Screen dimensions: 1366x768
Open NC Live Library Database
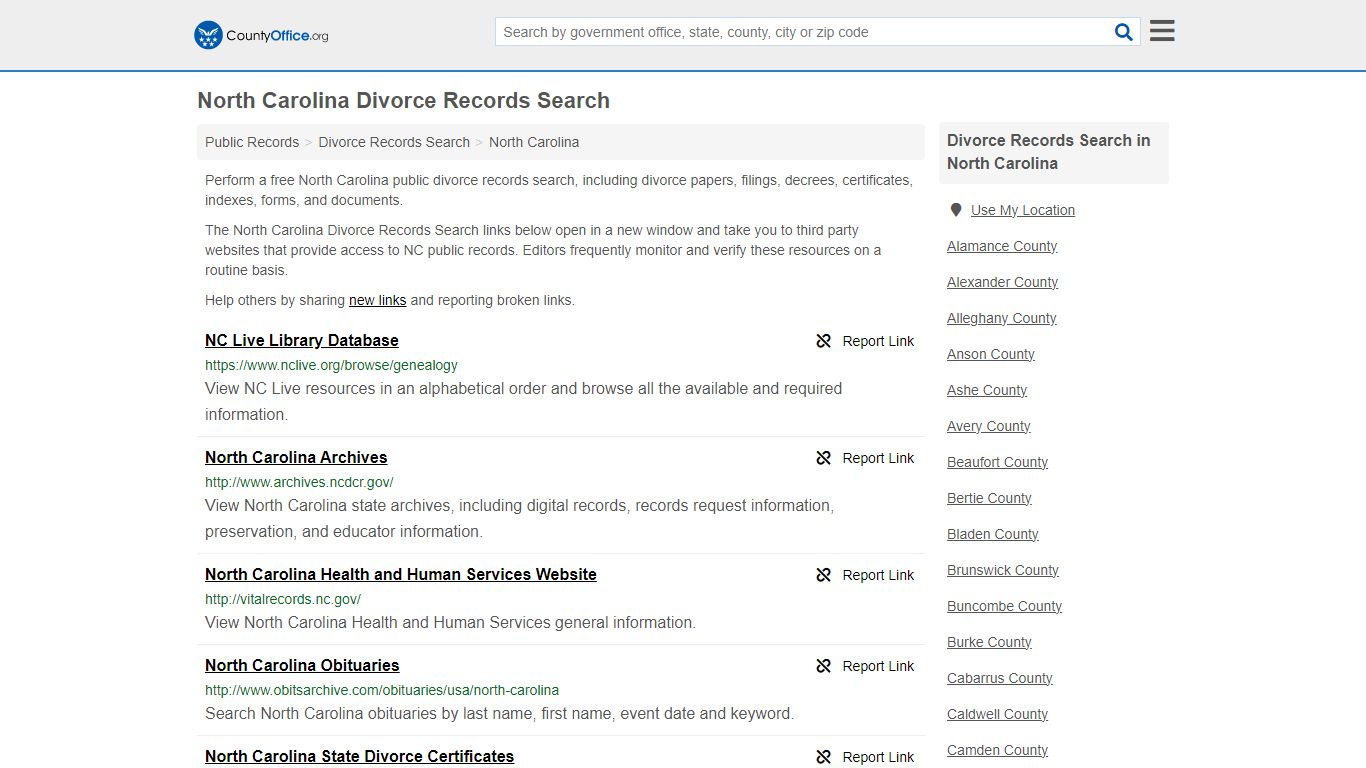point(302,340)
